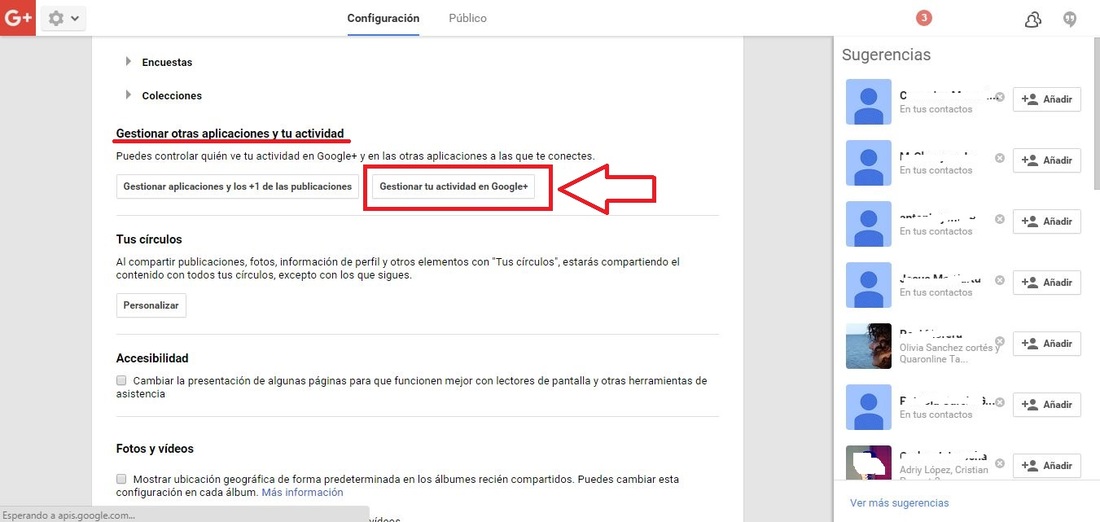Dismiss the second suggested contact
The width and height of the screenshot is (1100, 522).
1000,158
